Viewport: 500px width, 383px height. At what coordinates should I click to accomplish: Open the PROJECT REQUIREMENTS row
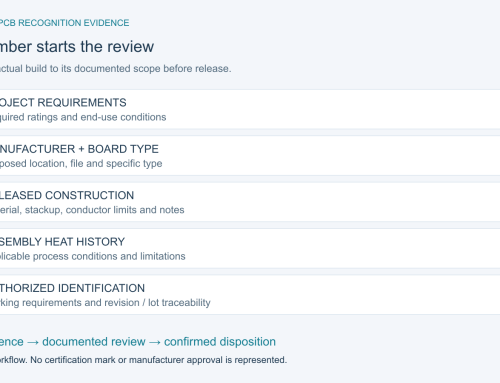pos(250,109)
